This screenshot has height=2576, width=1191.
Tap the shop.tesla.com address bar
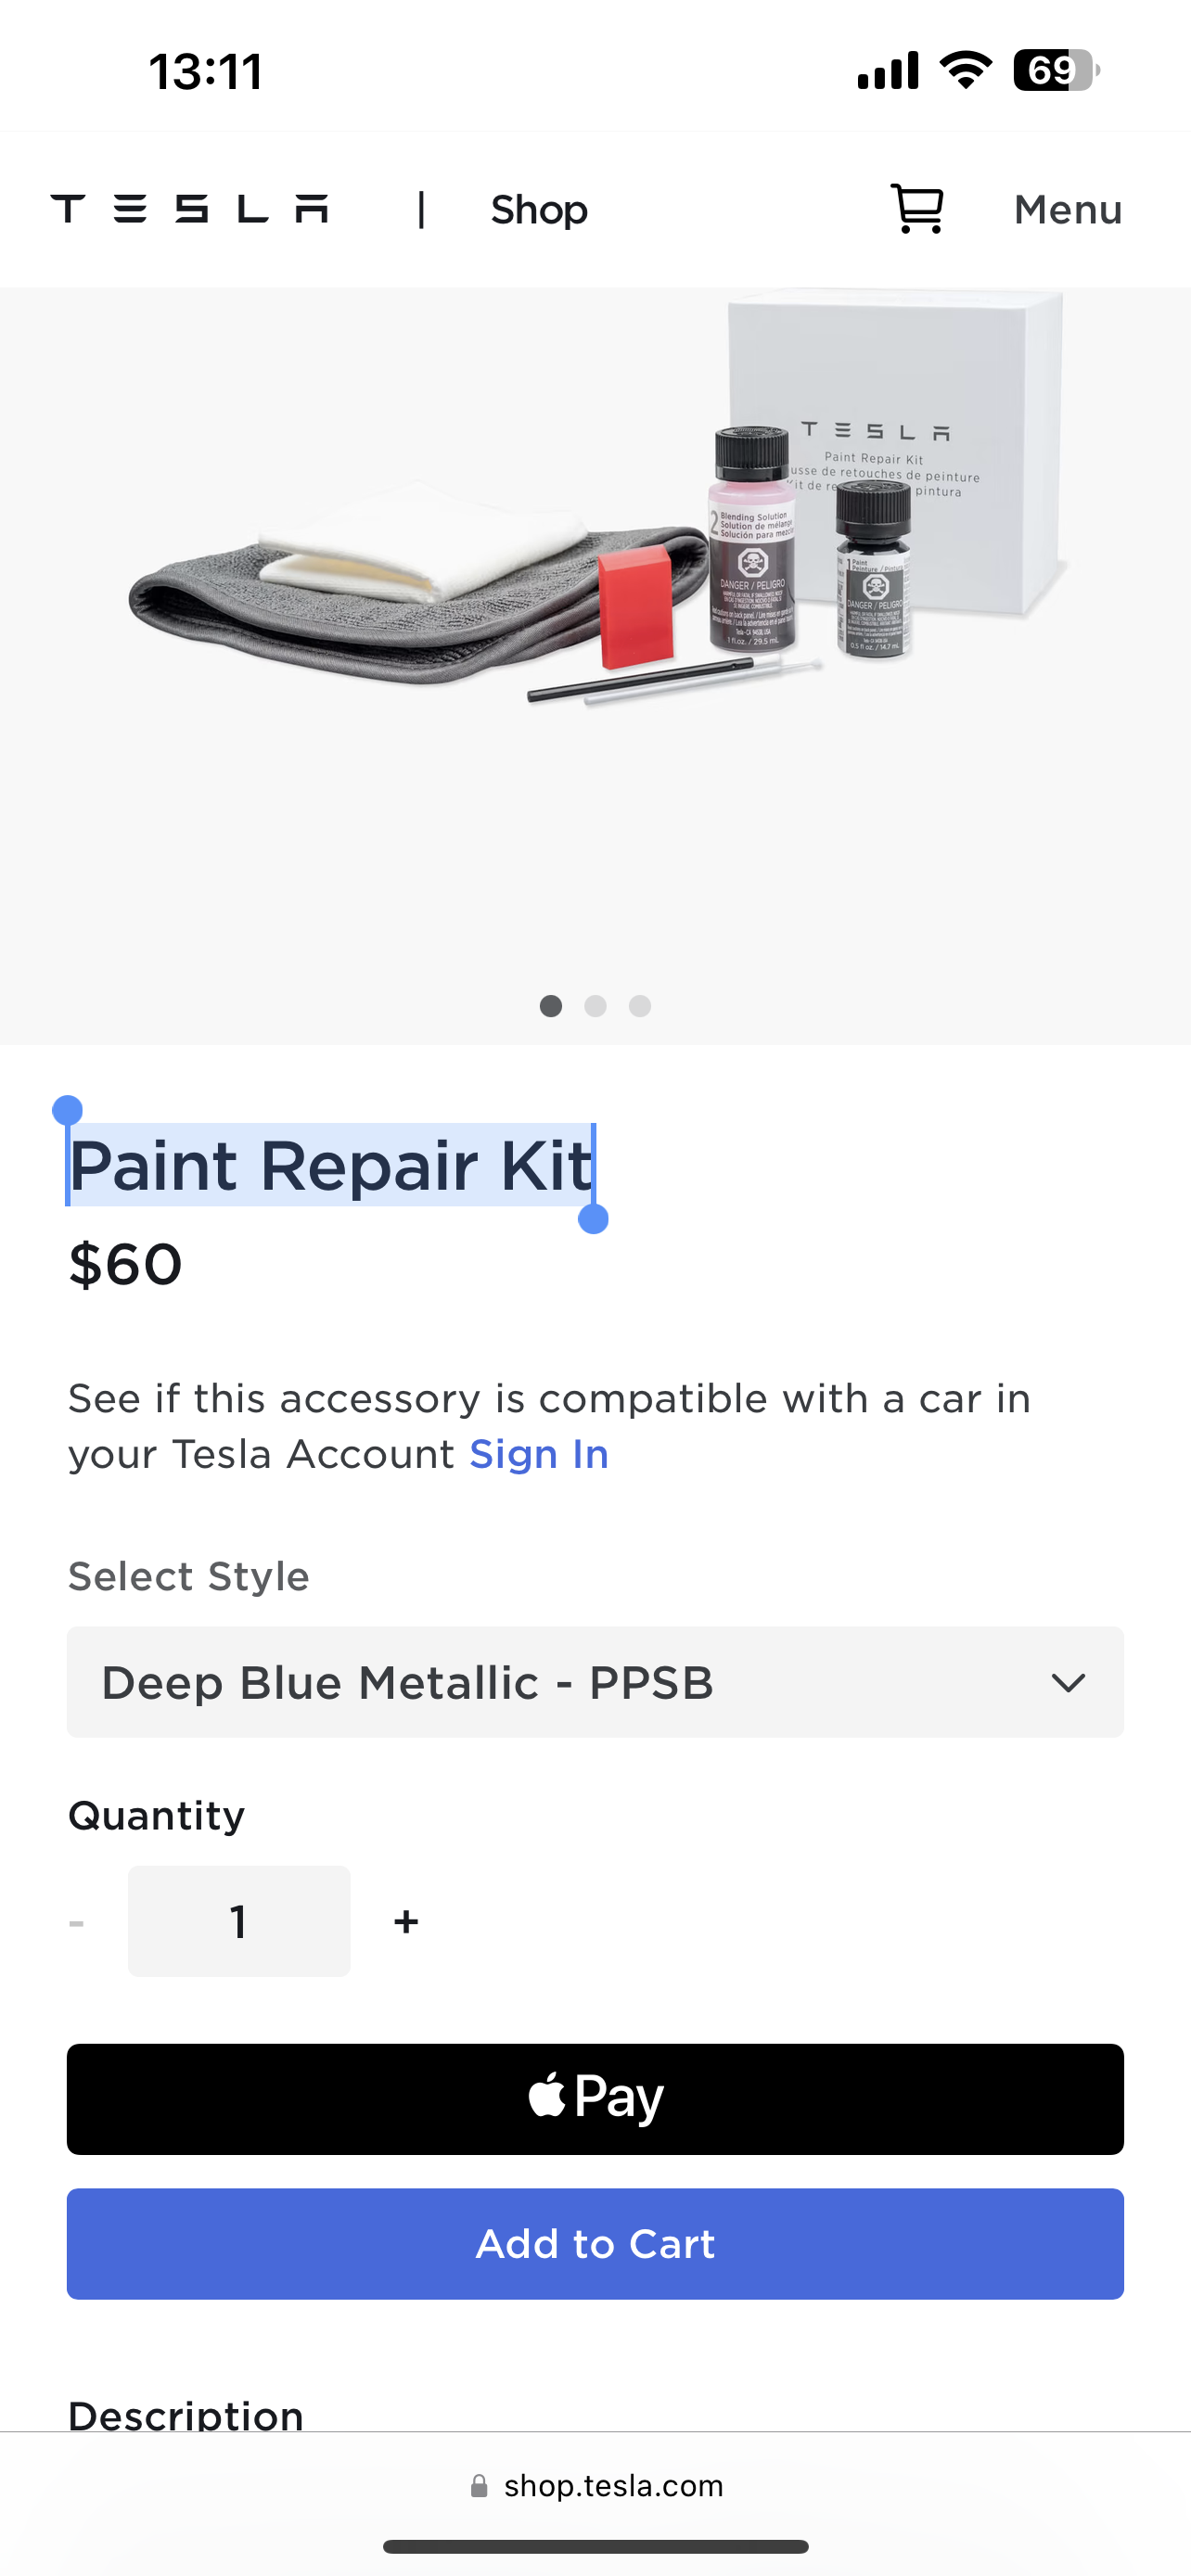(613, 2486)
